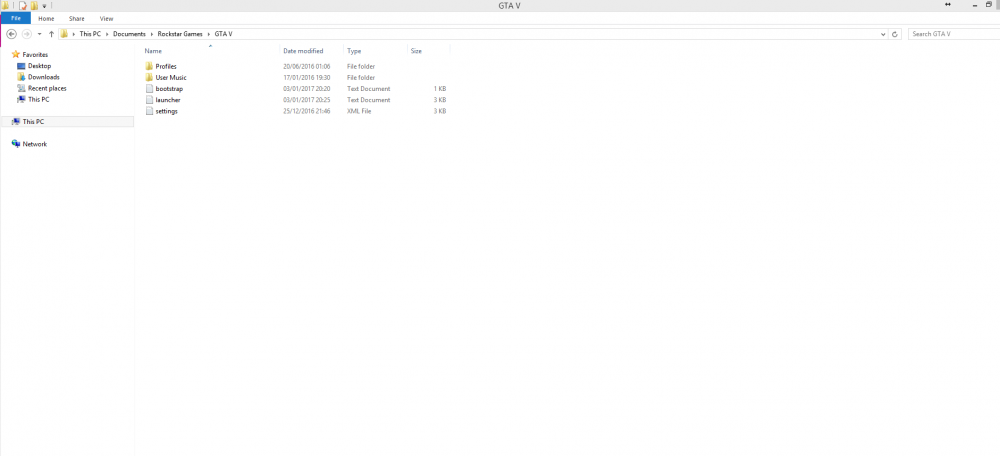This screenshot has width=1000, height=456.
Task: Click date '03/01/2017 20:20' in bootstrap row
Action: point(307,89)
